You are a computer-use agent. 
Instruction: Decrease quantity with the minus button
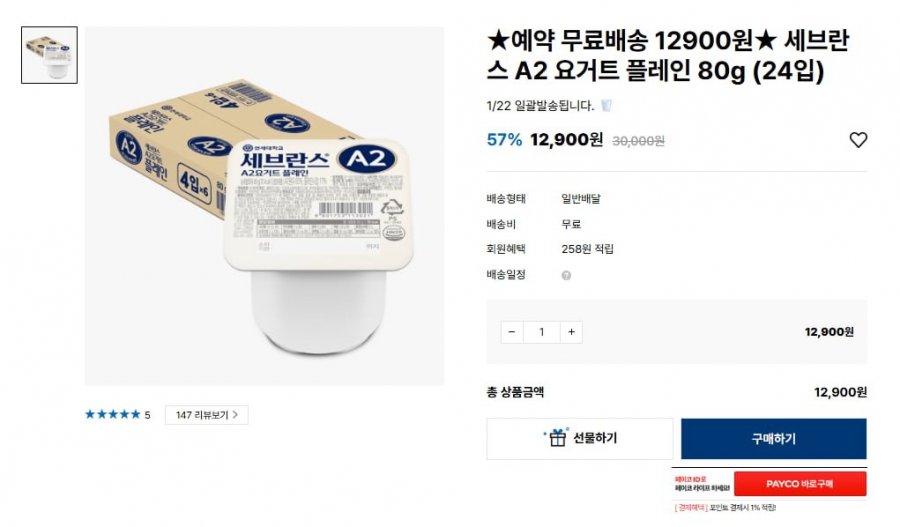(512, 332)
